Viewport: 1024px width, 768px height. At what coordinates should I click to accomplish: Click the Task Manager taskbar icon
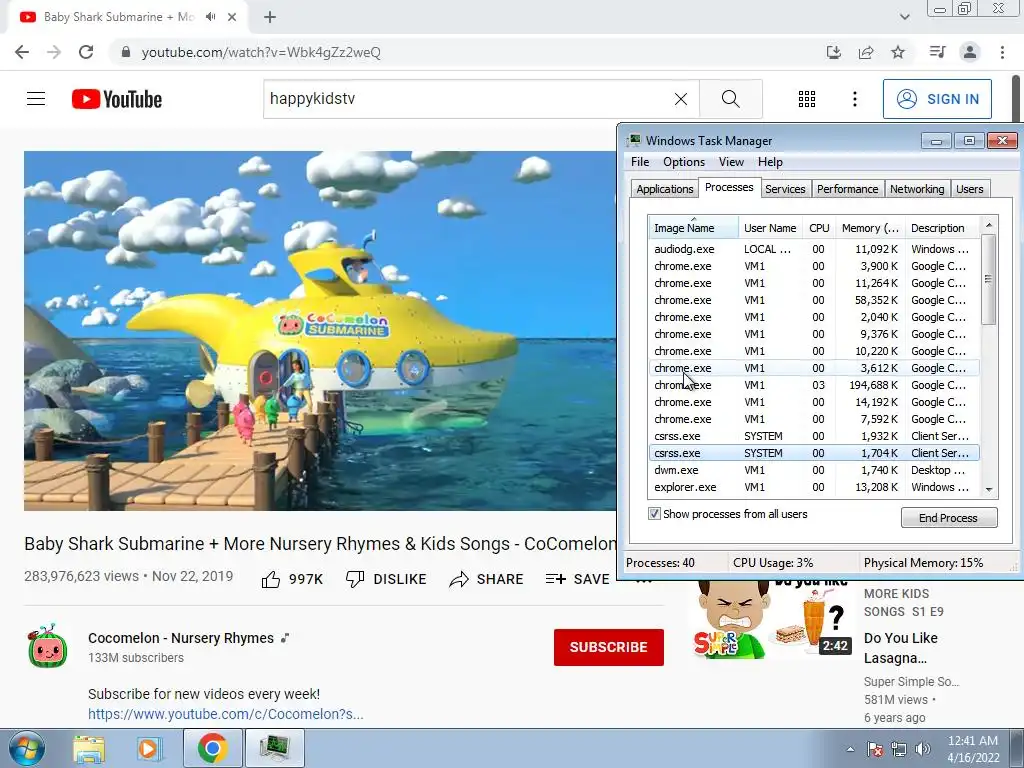coord(274,748)
